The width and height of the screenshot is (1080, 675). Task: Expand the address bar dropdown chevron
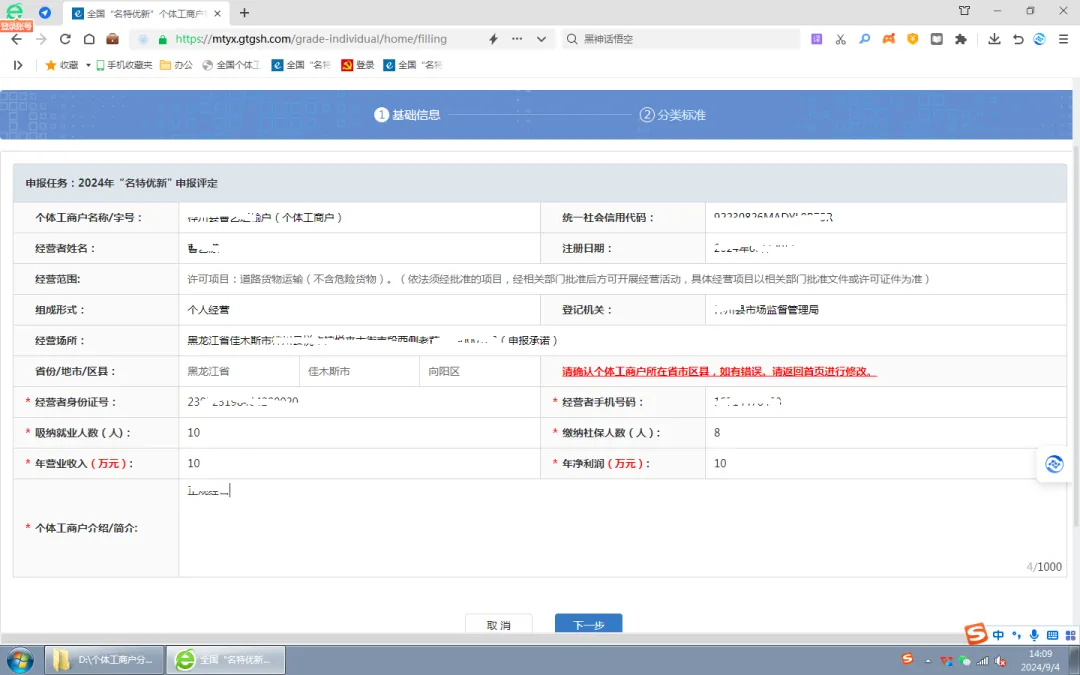point(541,39)
